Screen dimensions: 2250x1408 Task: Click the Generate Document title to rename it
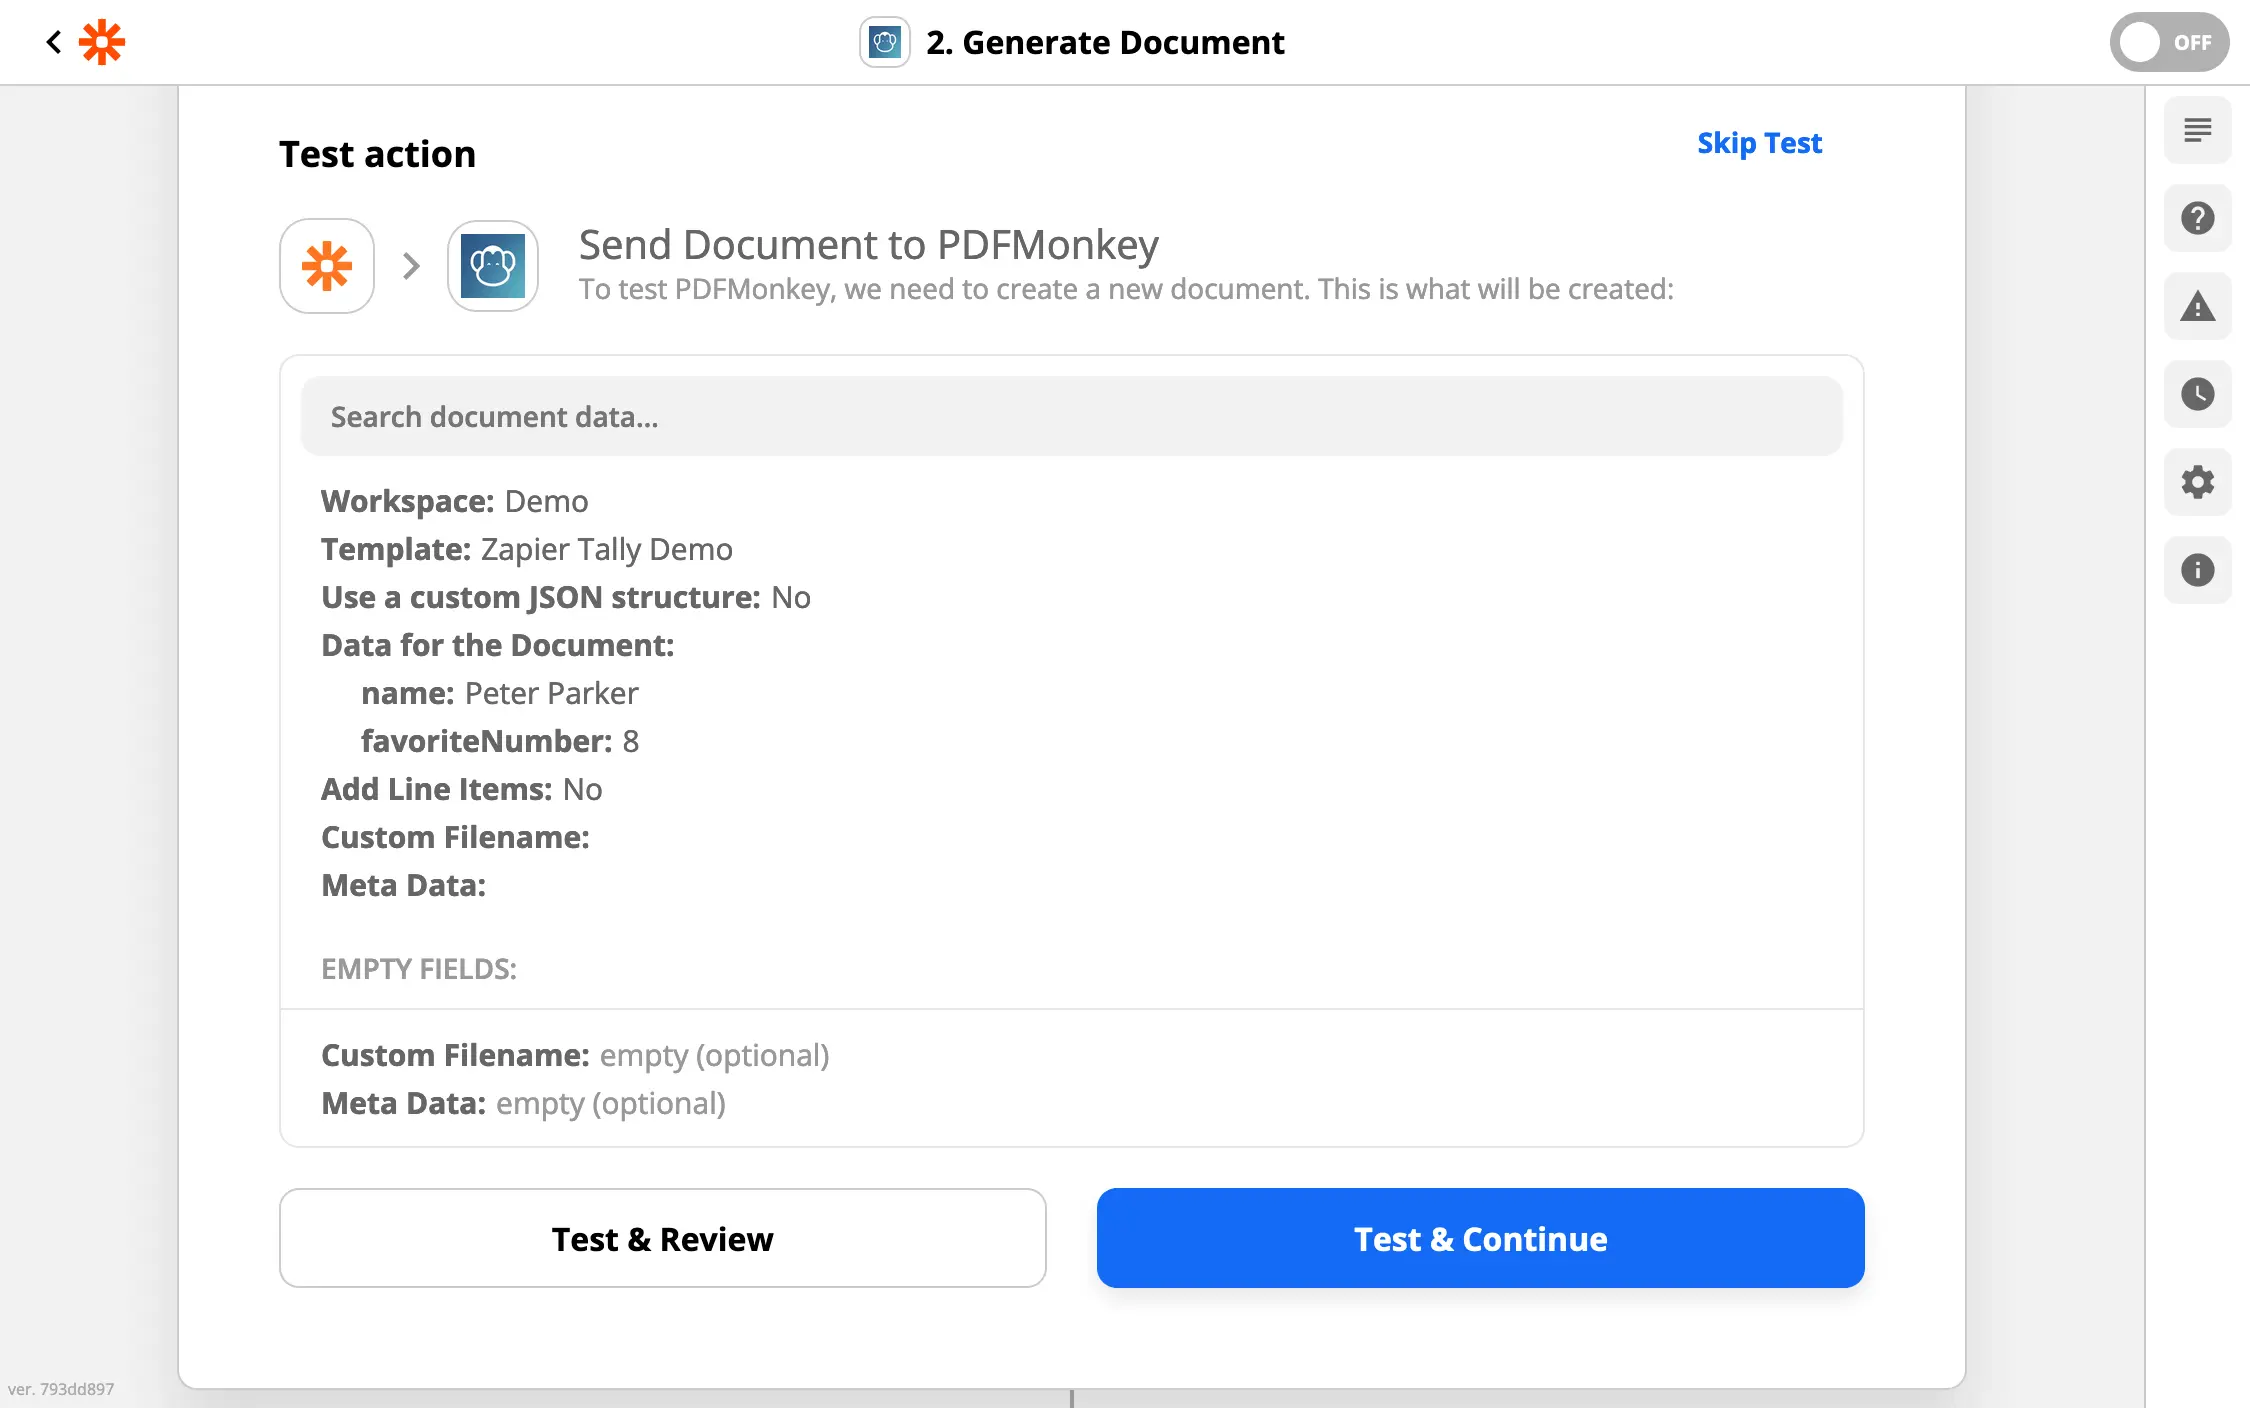(1105, 42)
